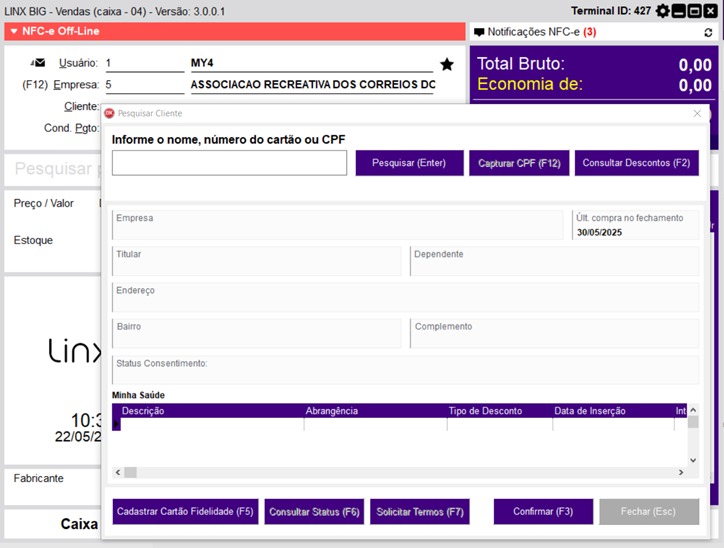Click the Economia de label
The image size is (724, 548).
[530, 84]
